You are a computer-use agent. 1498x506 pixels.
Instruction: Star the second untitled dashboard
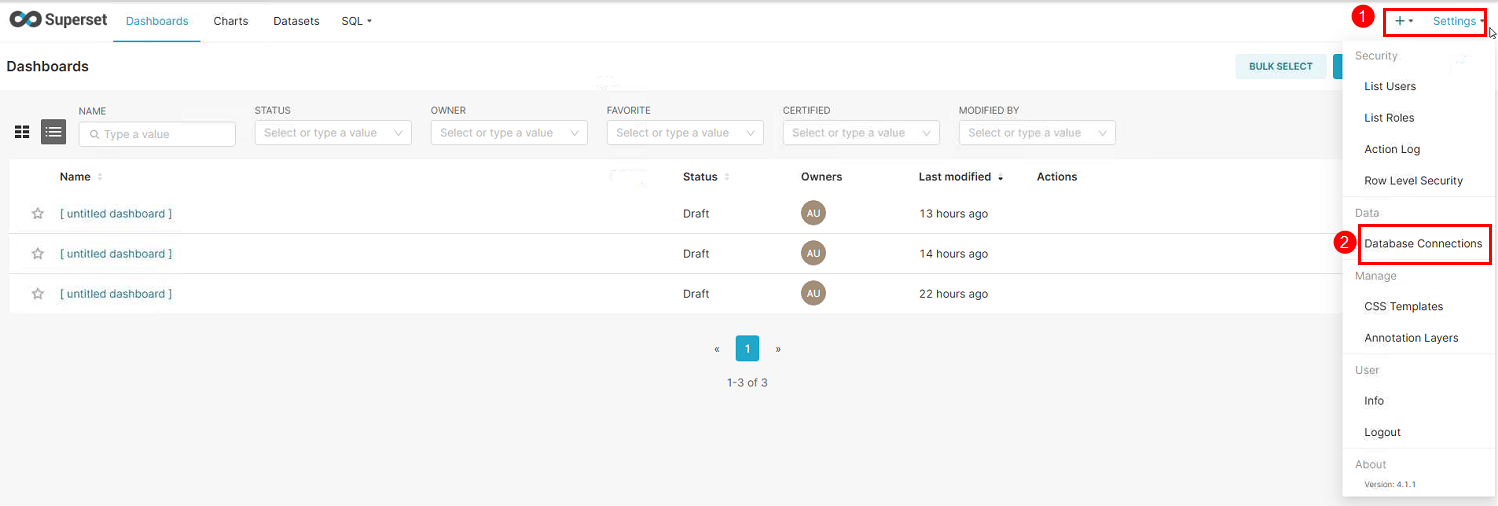click(38, 254)
